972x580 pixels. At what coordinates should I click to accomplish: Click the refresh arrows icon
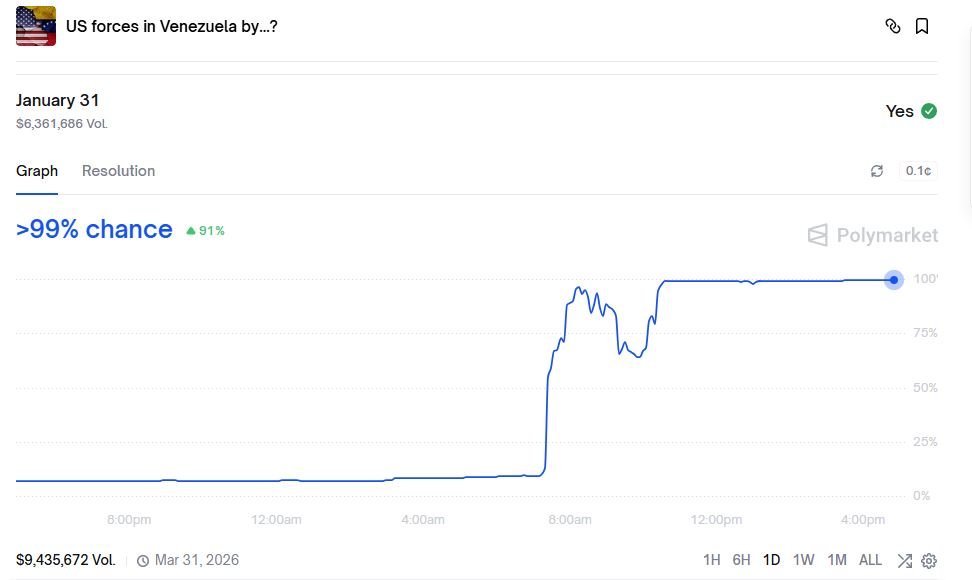coord(877,171)
